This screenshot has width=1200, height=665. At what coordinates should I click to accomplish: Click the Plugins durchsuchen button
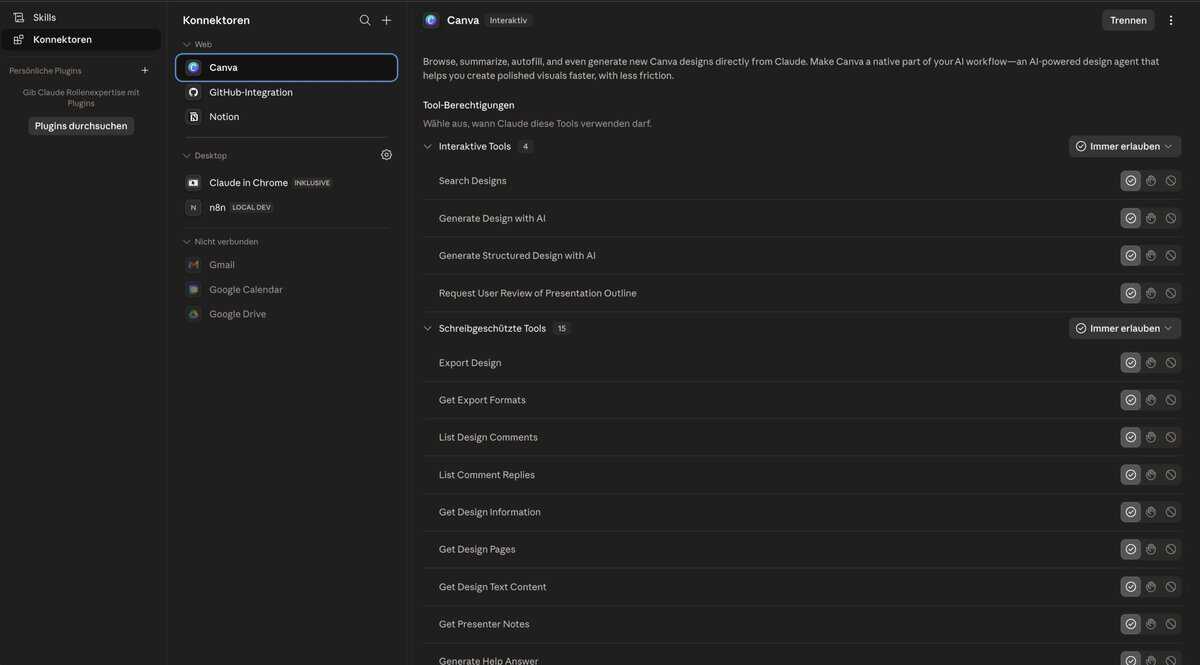[x=81, y=126]
